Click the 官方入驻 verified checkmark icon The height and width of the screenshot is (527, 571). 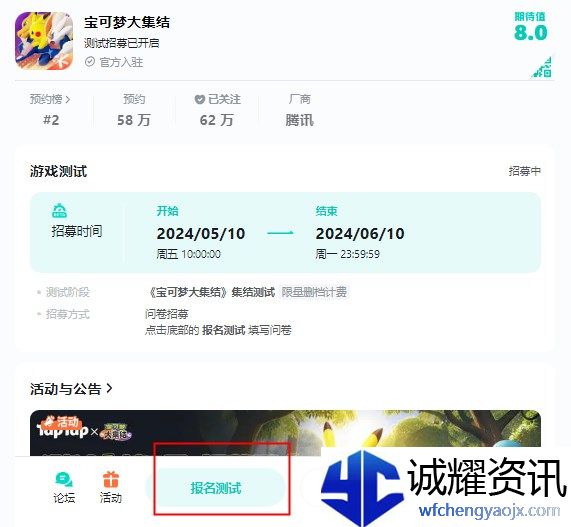(x=90, y=62)
